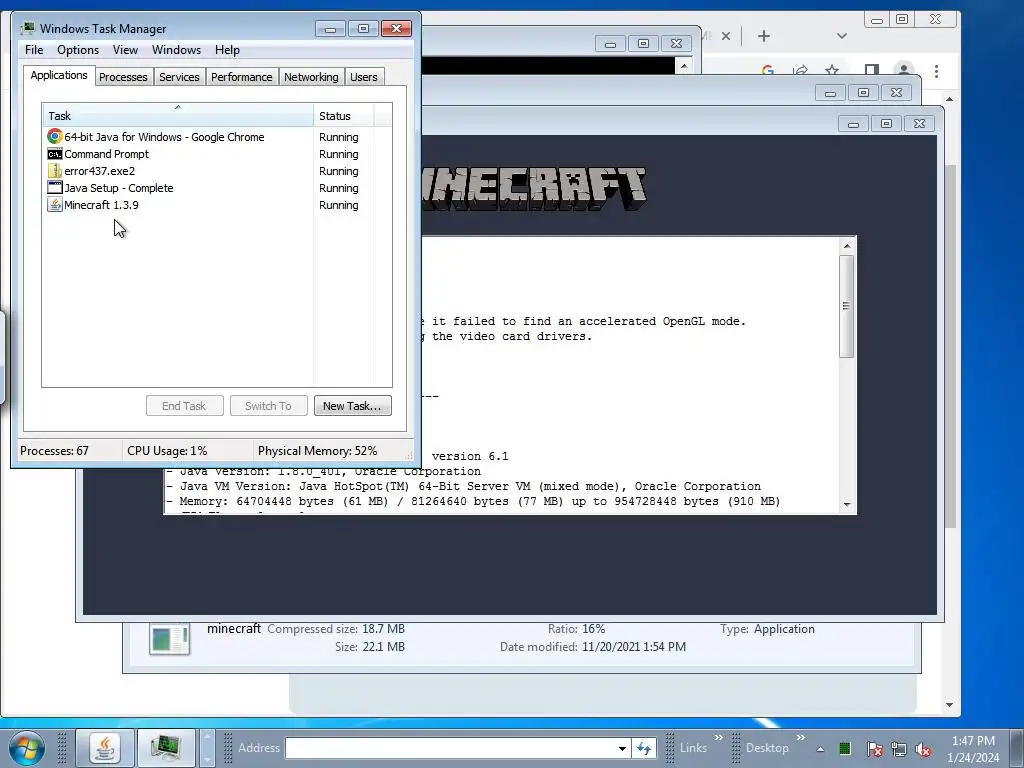
Task: Click the Task Manager taskbar button
Action: click(x=166, y=748)
